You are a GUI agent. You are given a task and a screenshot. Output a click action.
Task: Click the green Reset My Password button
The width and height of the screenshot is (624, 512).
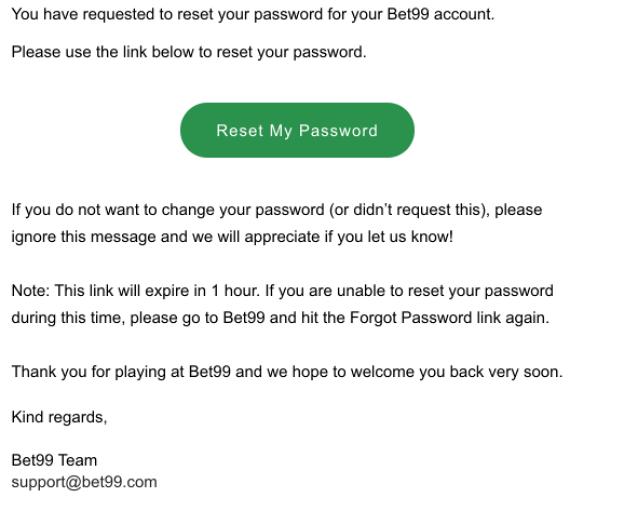[x=297, y=130]
